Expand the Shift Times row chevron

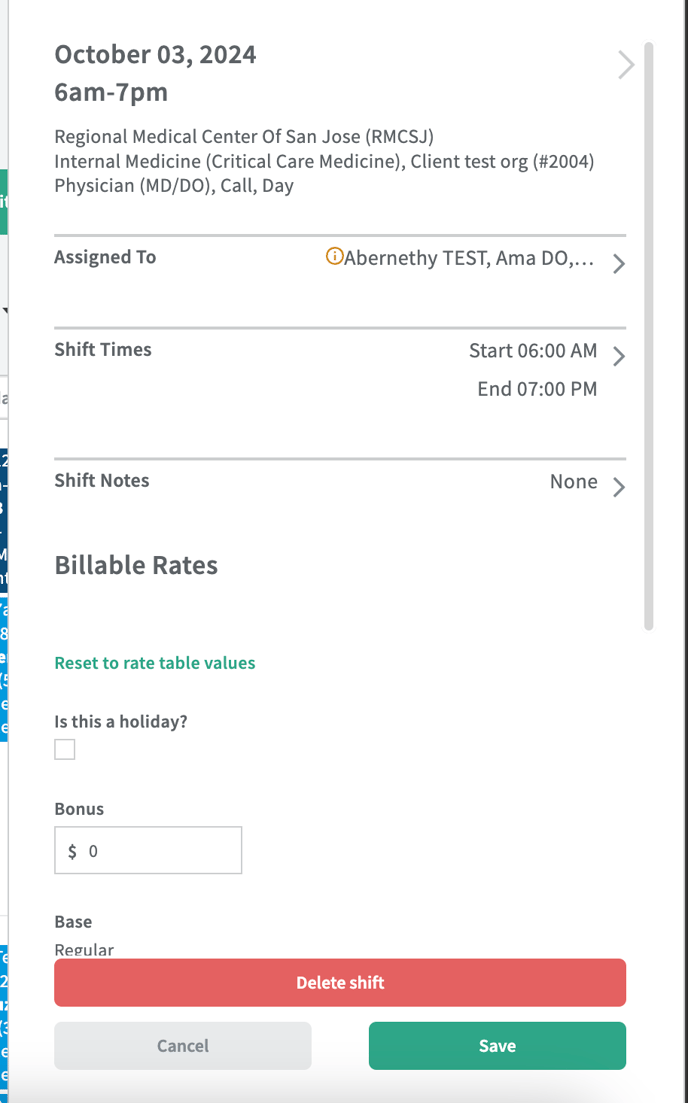pos(619,356)
